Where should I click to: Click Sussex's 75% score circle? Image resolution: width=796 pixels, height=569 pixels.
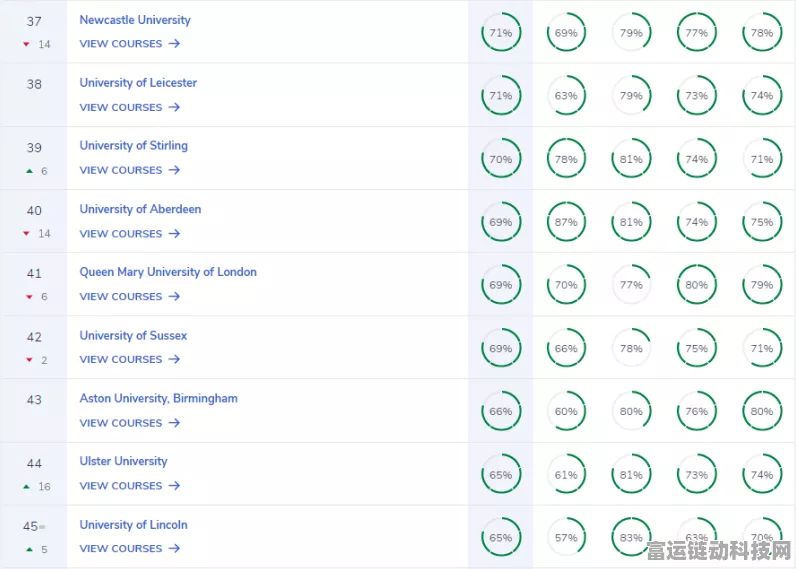[696, 348]
